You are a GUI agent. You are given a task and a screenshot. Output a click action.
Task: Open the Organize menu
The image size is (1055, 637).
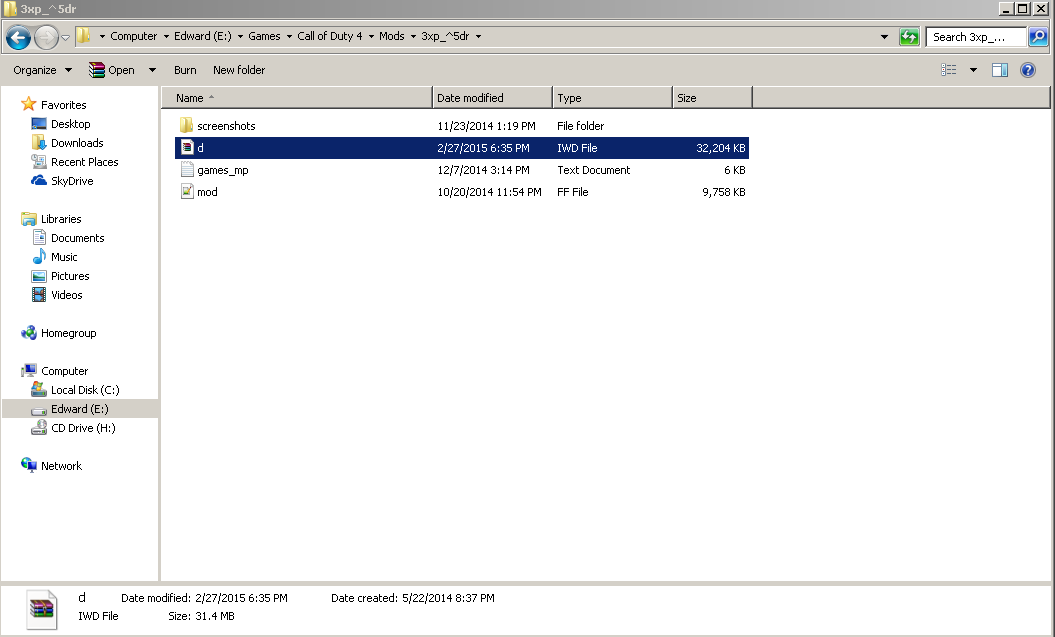click(x=42, y=70)
